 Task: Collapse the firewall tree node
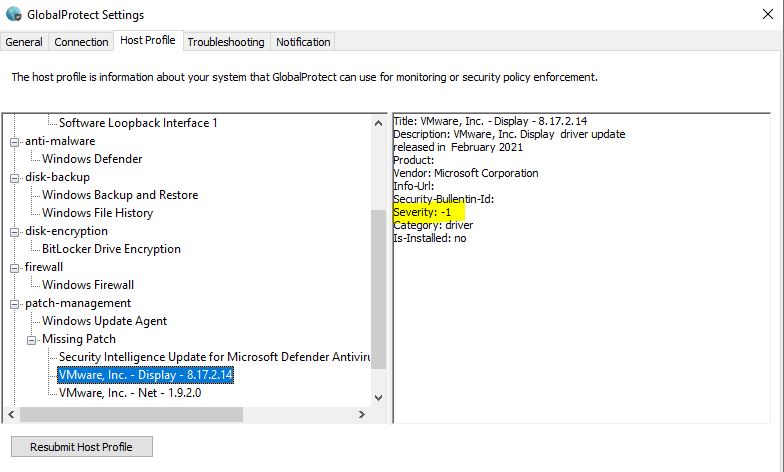tap(14, 268)
